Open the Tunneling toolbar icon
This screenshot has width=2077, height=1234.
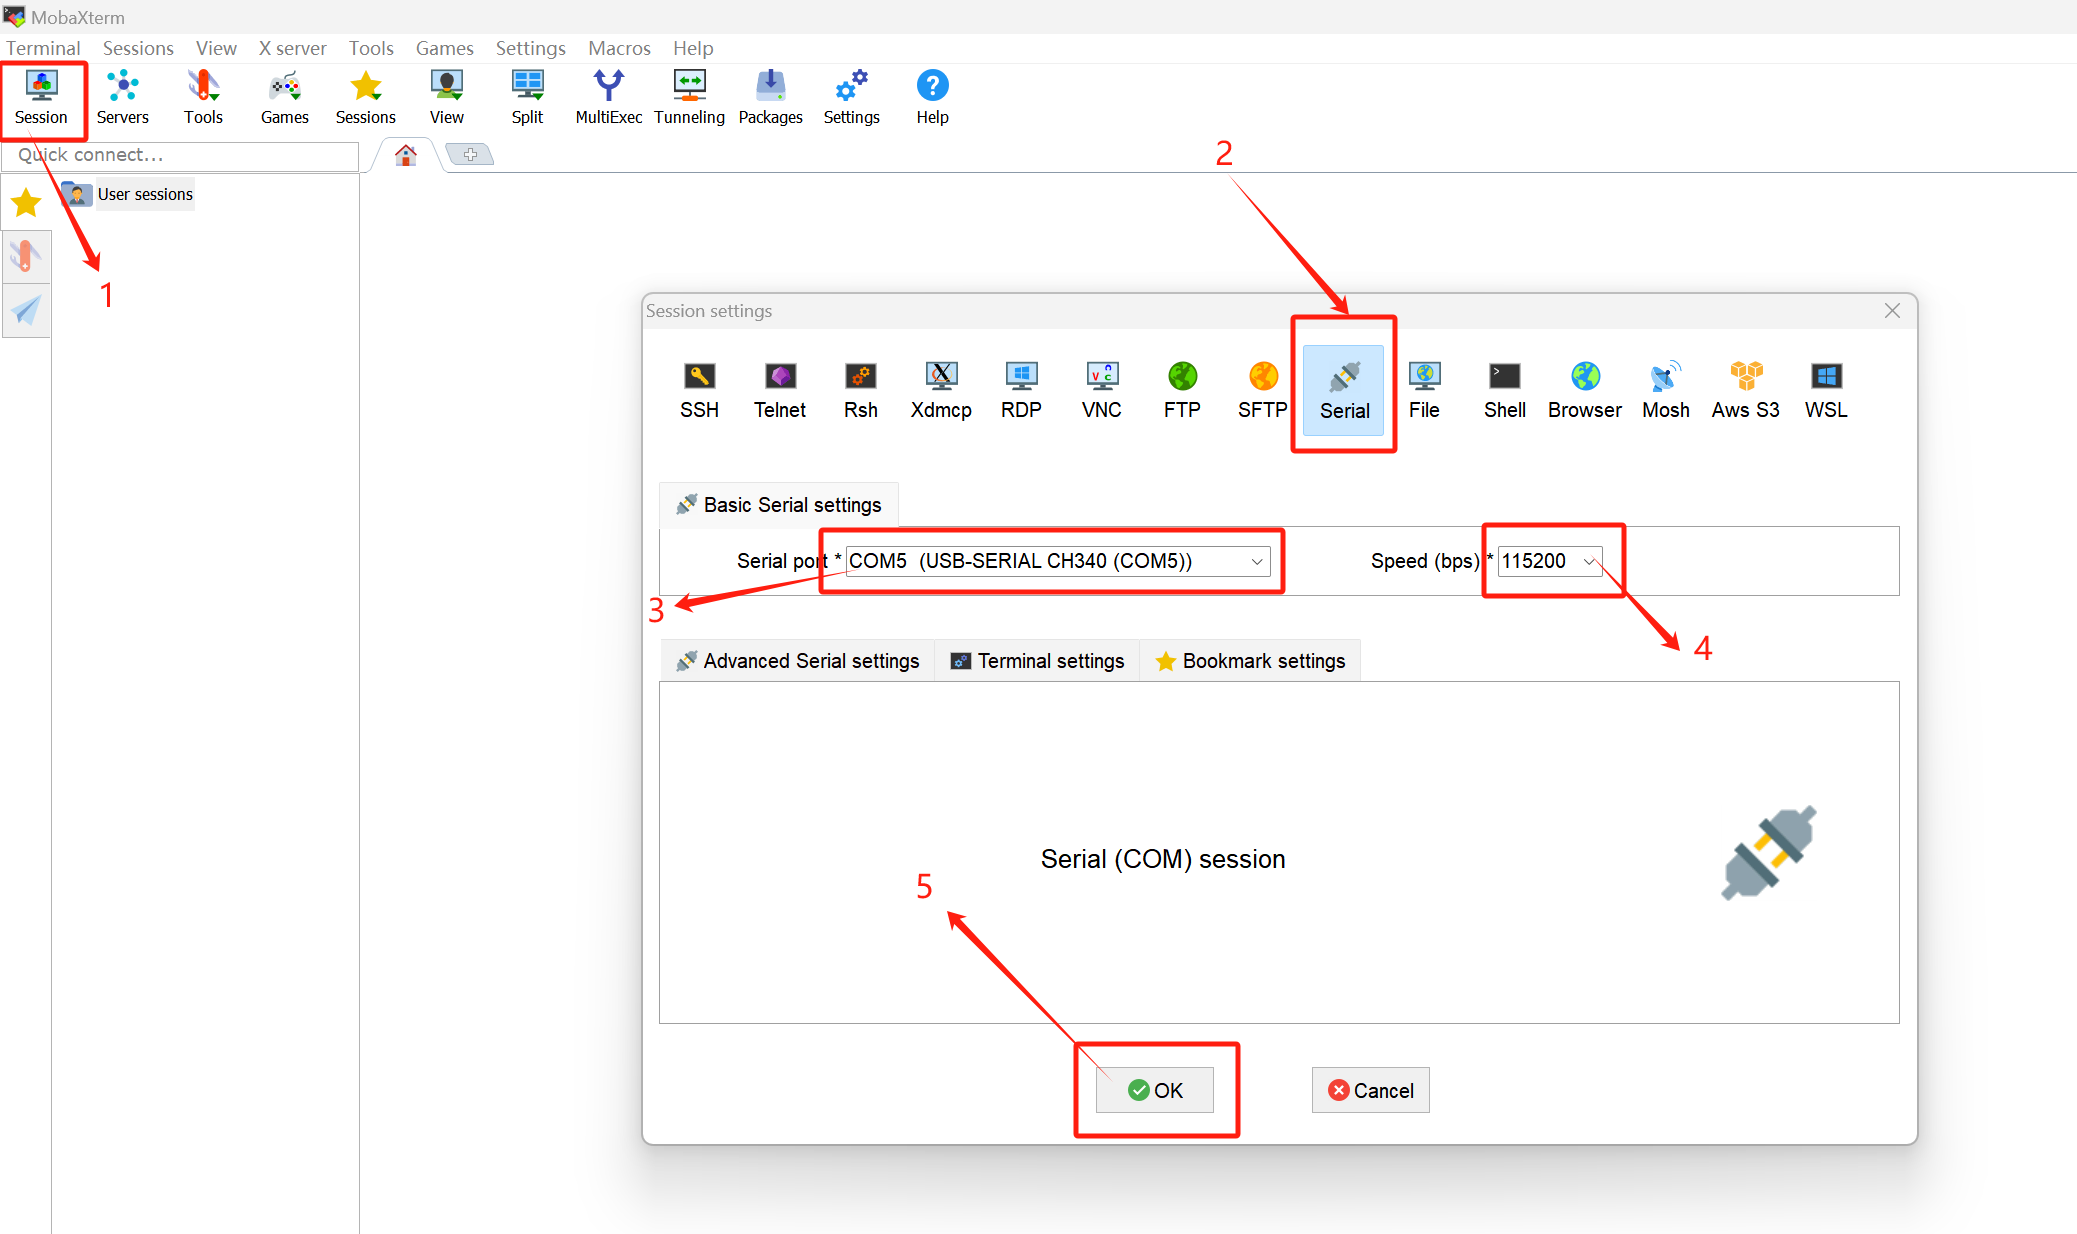(x=689, y=98)
